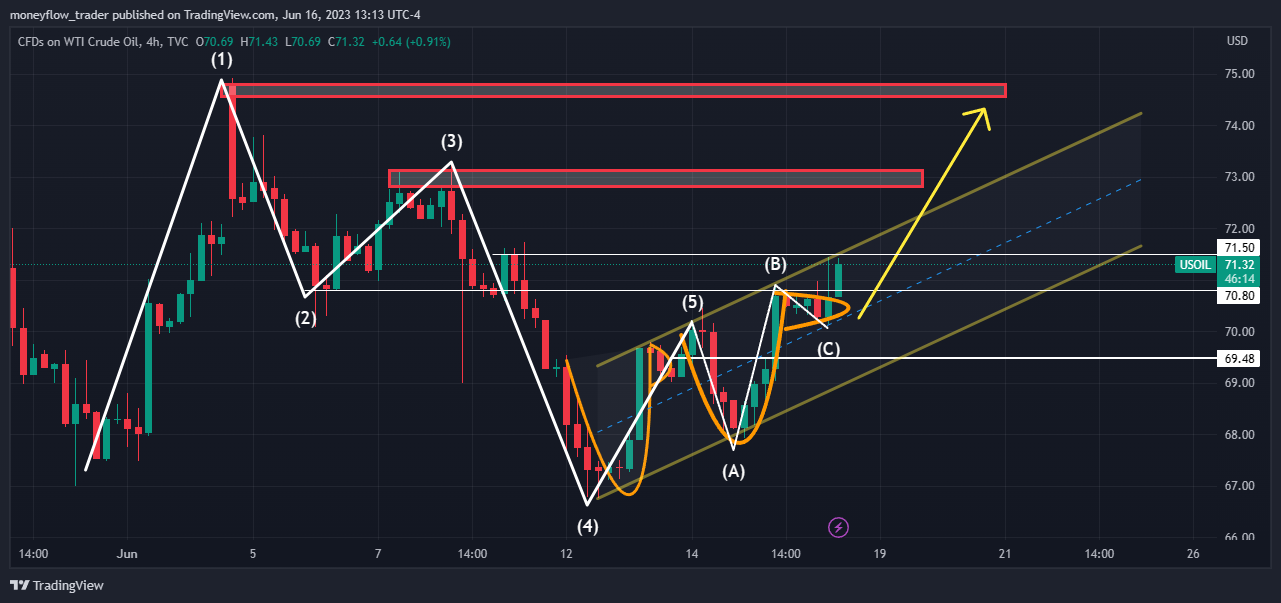Select the wave label (2)
Viewport: 1281px width, 603px height.
coord(305,319)
